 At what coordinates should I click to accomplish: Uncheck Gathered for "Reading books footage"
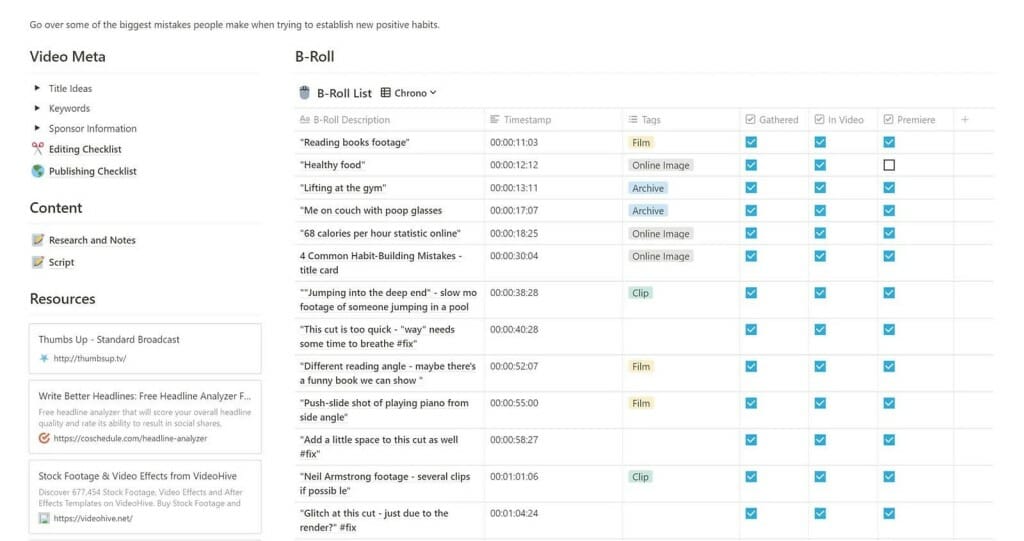[751, 142]
